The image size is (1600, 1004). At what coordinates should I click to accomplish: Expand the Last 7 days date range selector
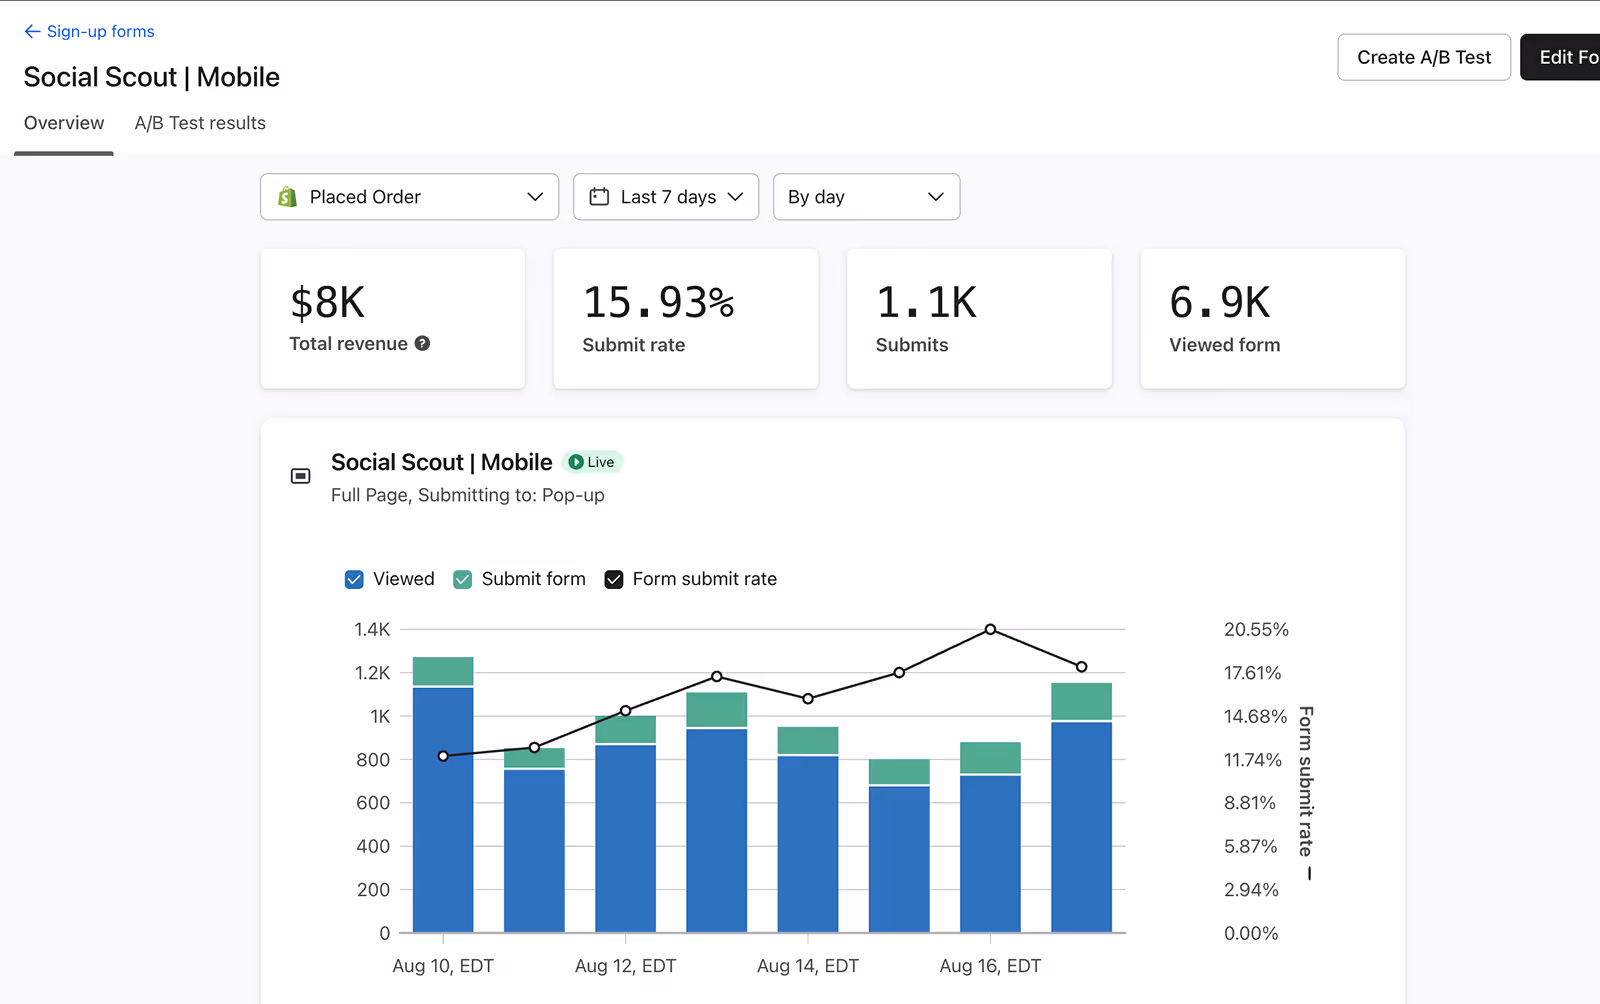tap(666, 196)
